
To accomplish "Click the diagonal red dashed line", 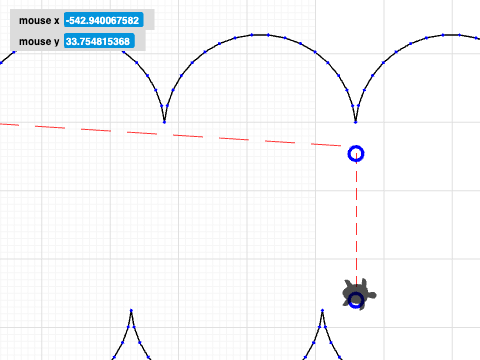I will point(170,135).
